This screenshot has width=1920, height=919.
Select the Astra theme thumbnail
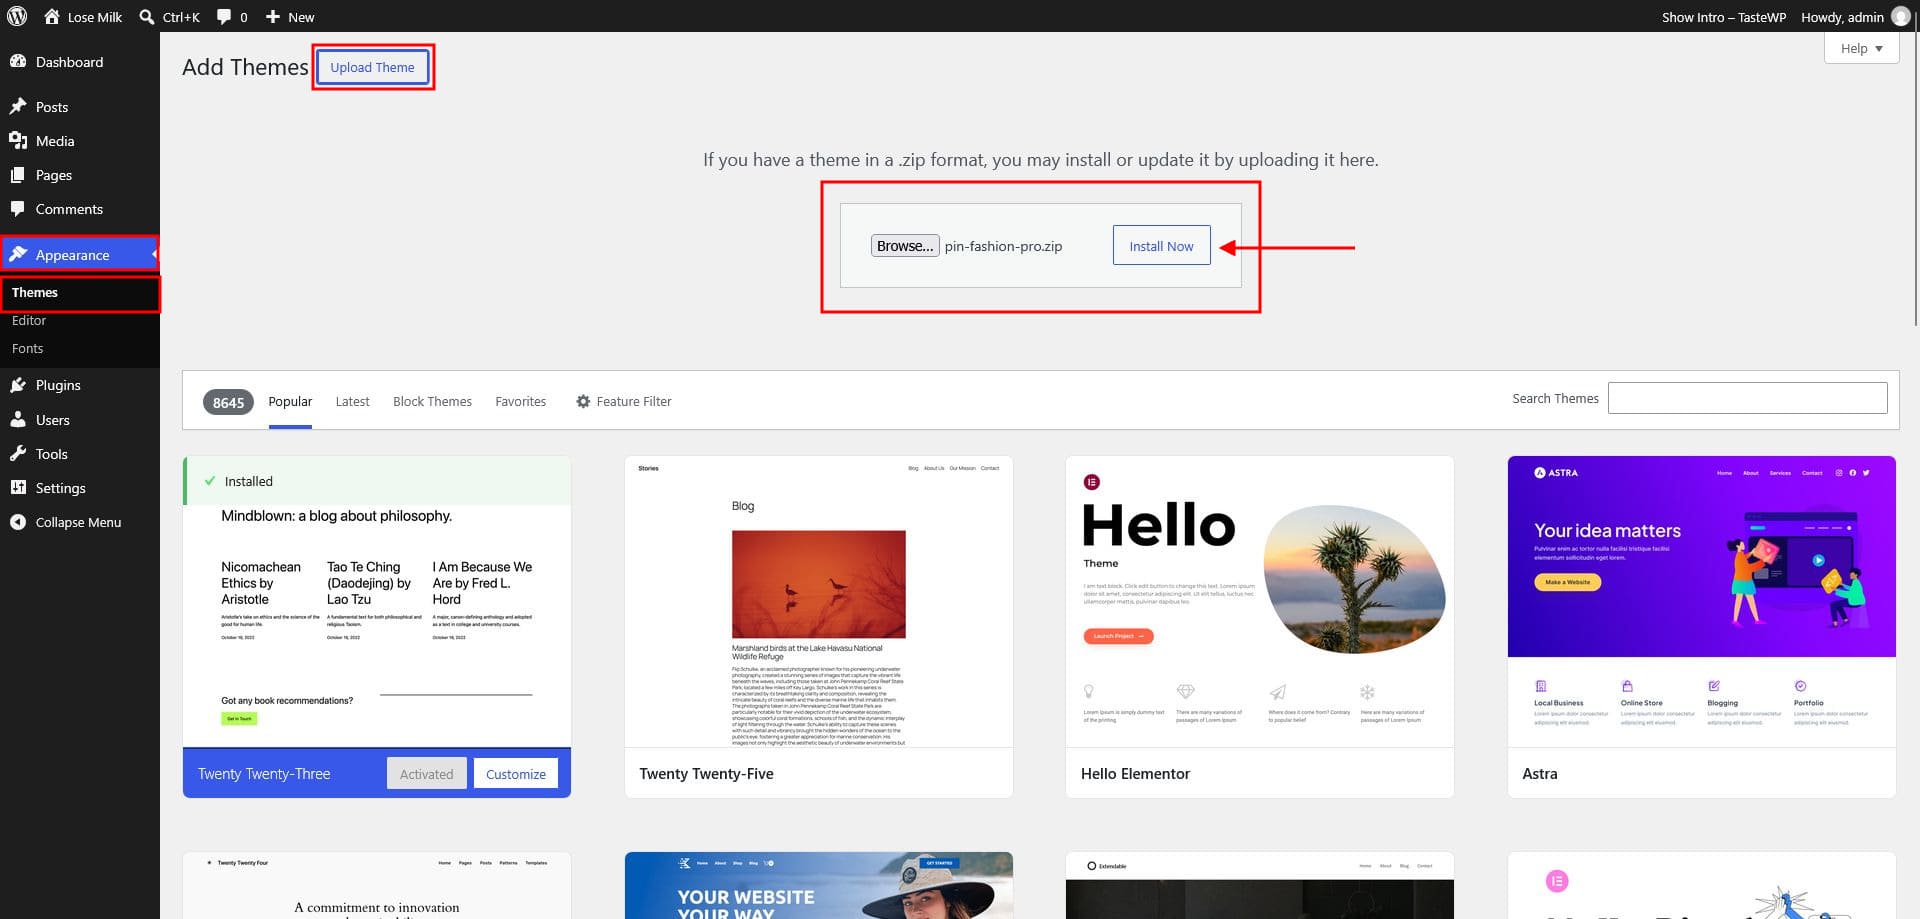tap(1701, 602)
